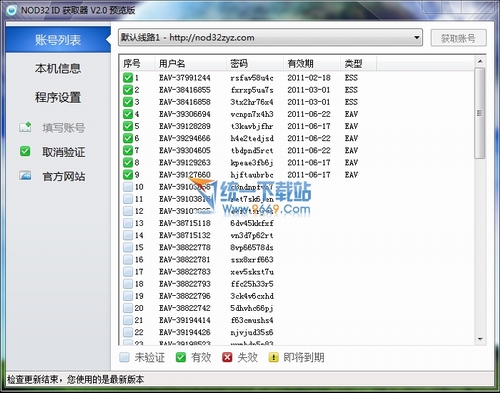Image resolution: width=500 pixels, height=393 pixels.
Task: Select password kpeae3fb6j in row 8
Action: click(252, 163)
